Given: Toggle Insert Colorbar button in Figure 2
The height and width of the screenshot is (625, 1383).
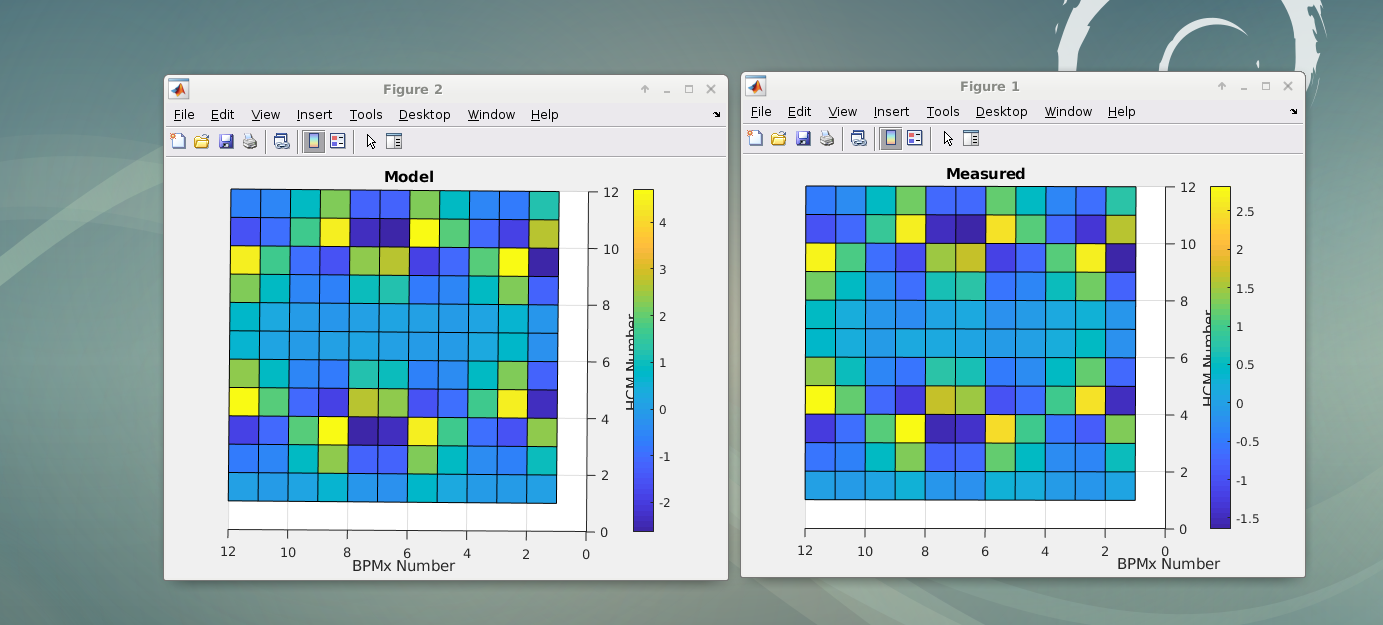Looking at the screenshot, I should pyautogui.click(x=314, y=142).
